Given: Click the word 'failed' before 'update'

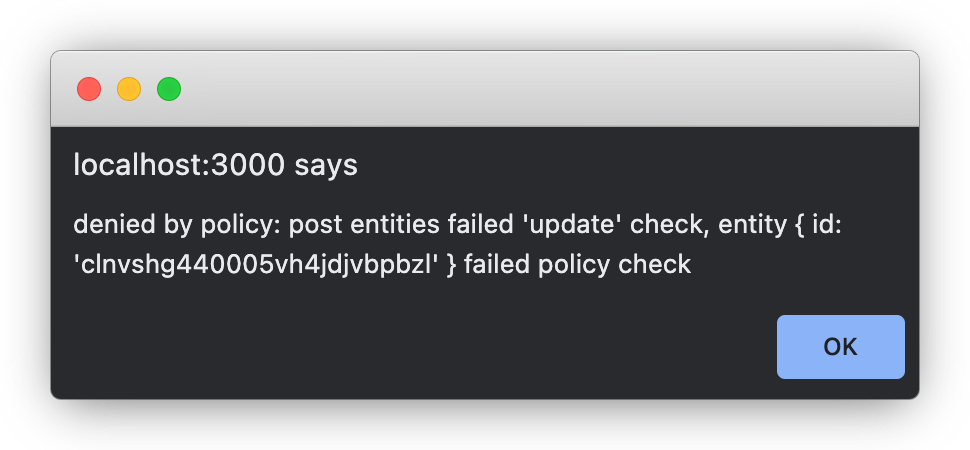Looking at the screenshot, I should tap(476, 225).
